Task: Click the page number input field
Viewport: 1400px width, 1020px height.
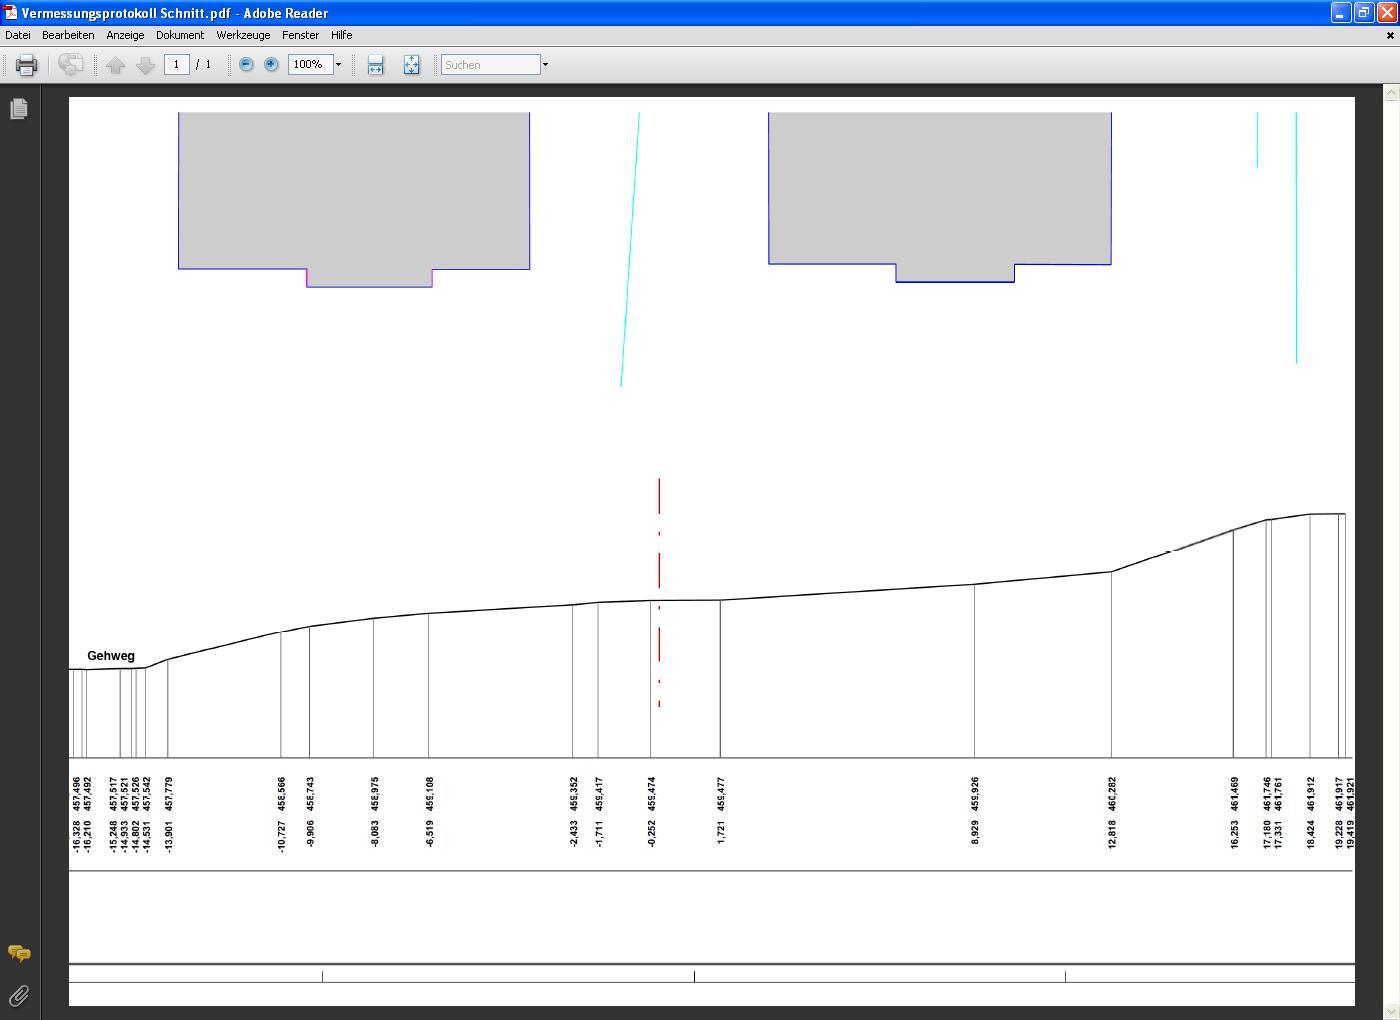Action: [x=177, y=64]
